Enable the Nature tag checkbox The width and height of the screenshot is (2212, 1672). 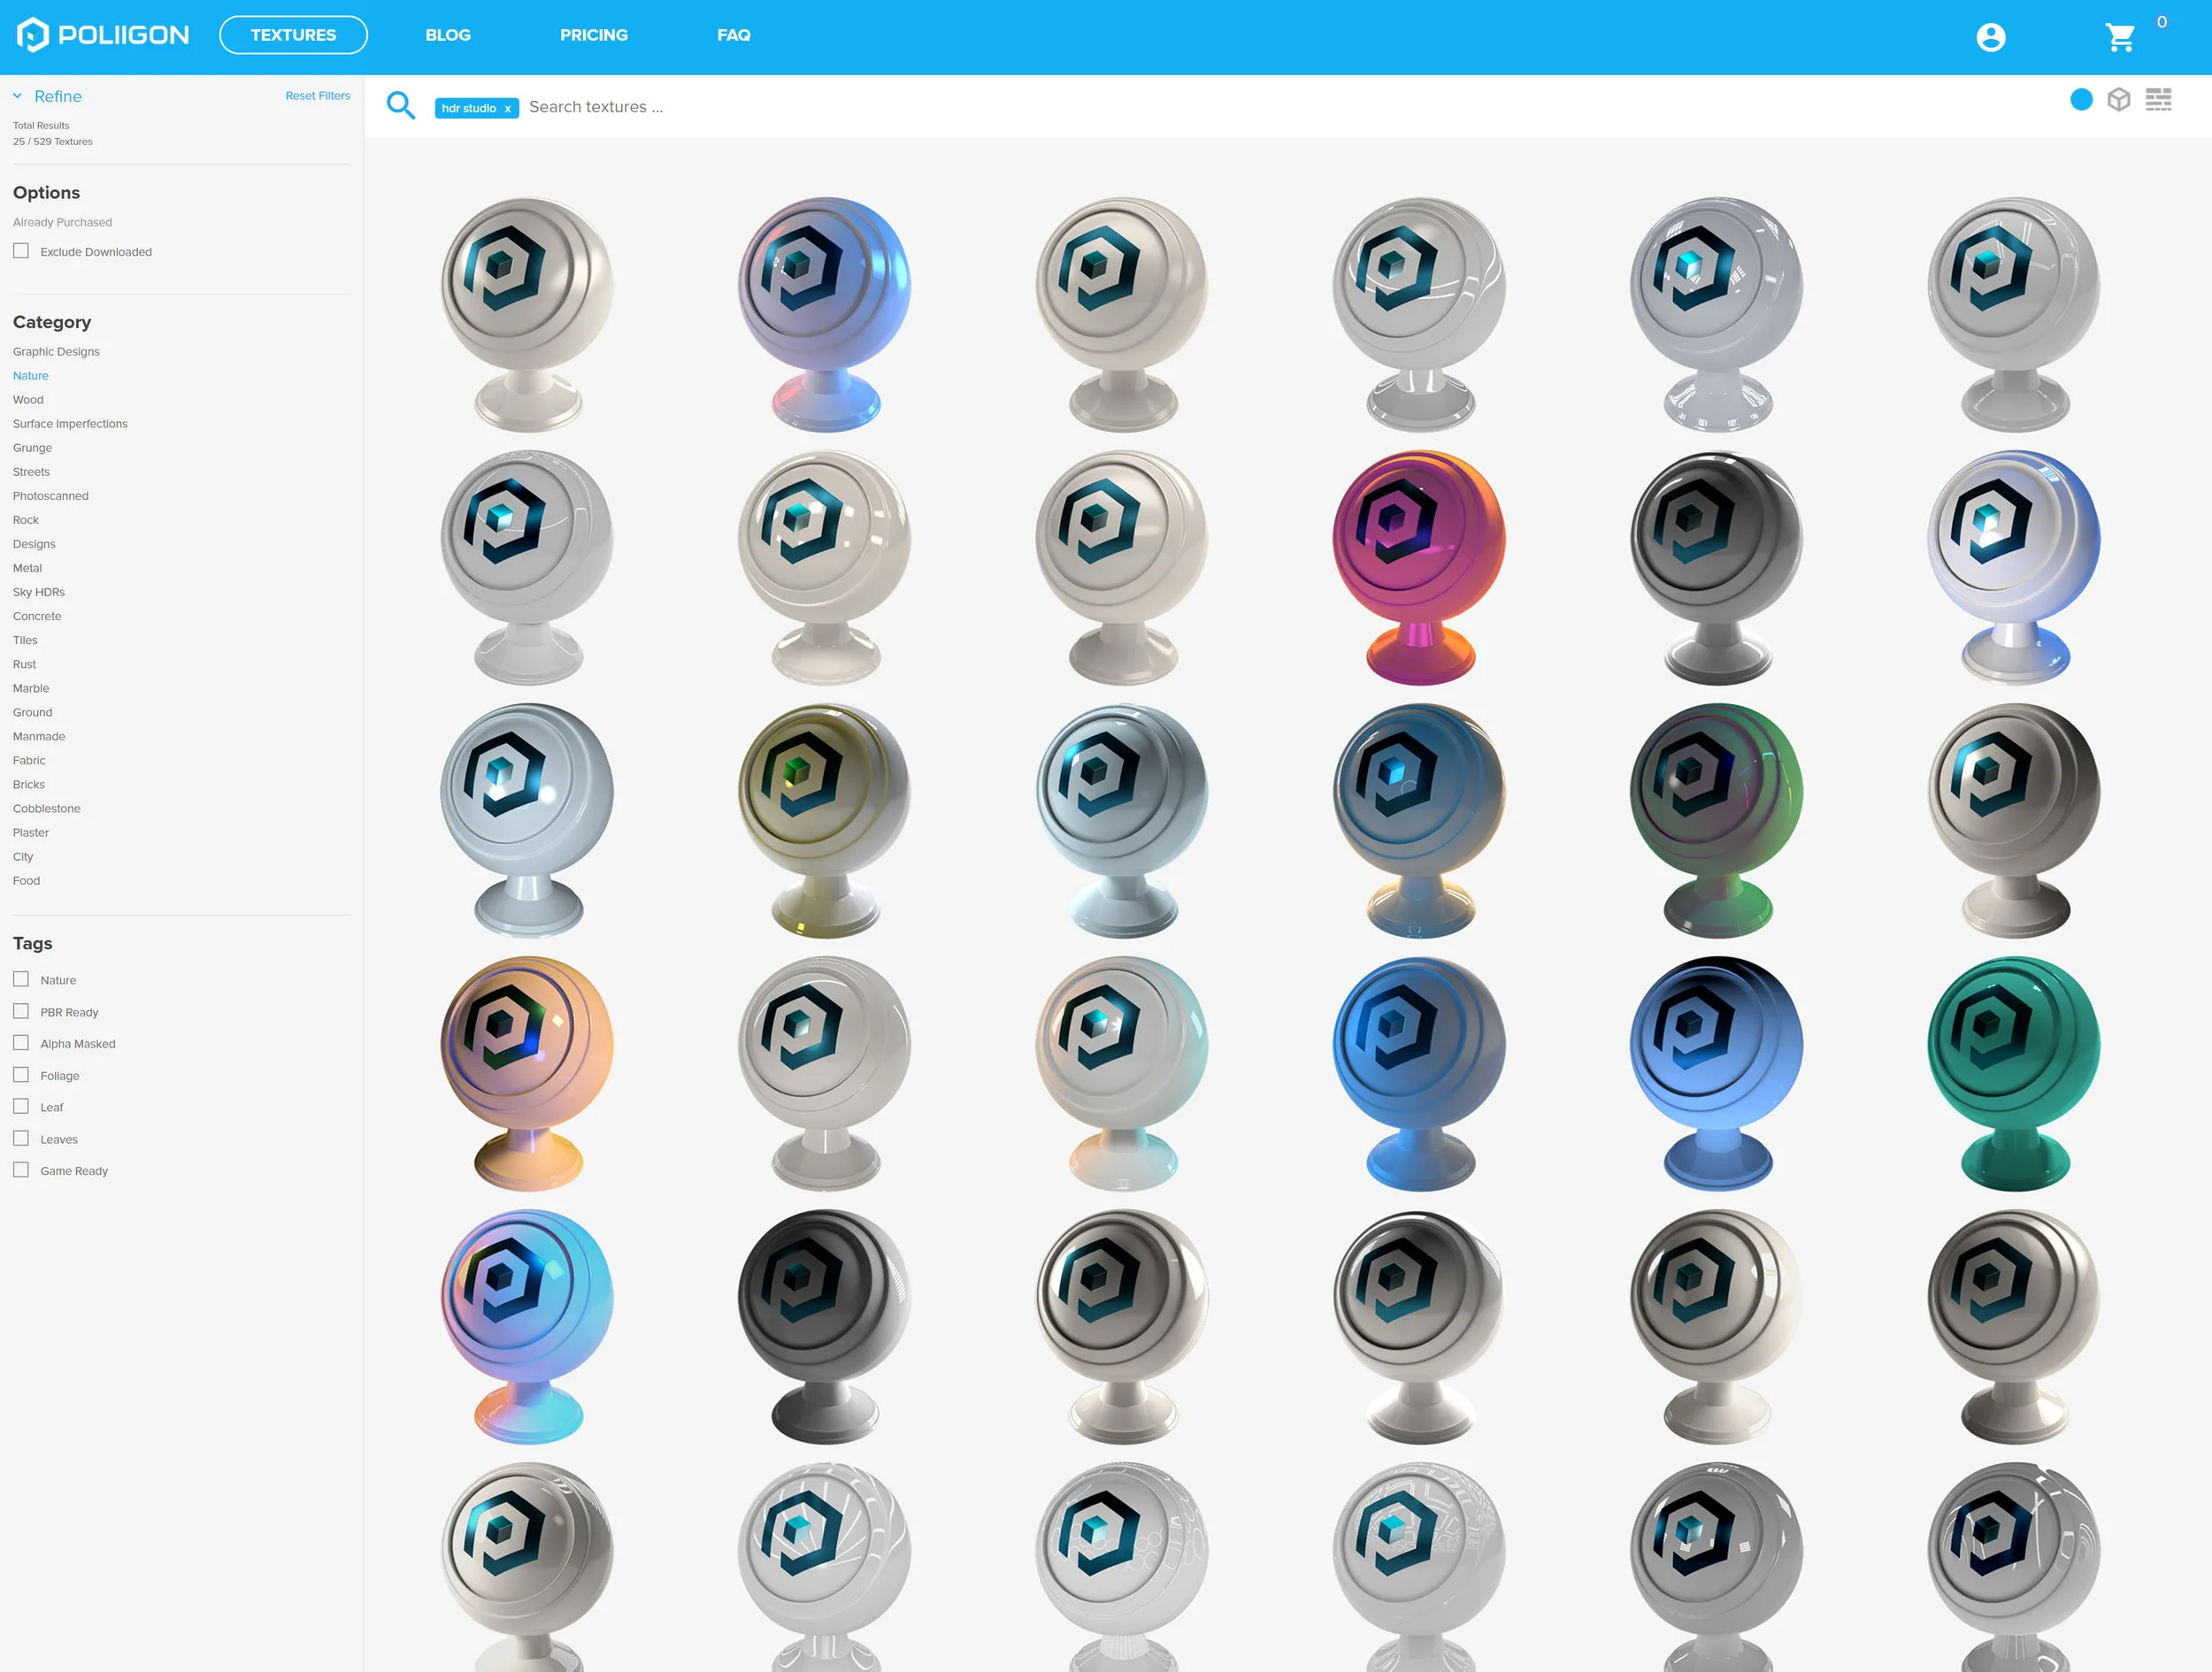coord(21,979)
